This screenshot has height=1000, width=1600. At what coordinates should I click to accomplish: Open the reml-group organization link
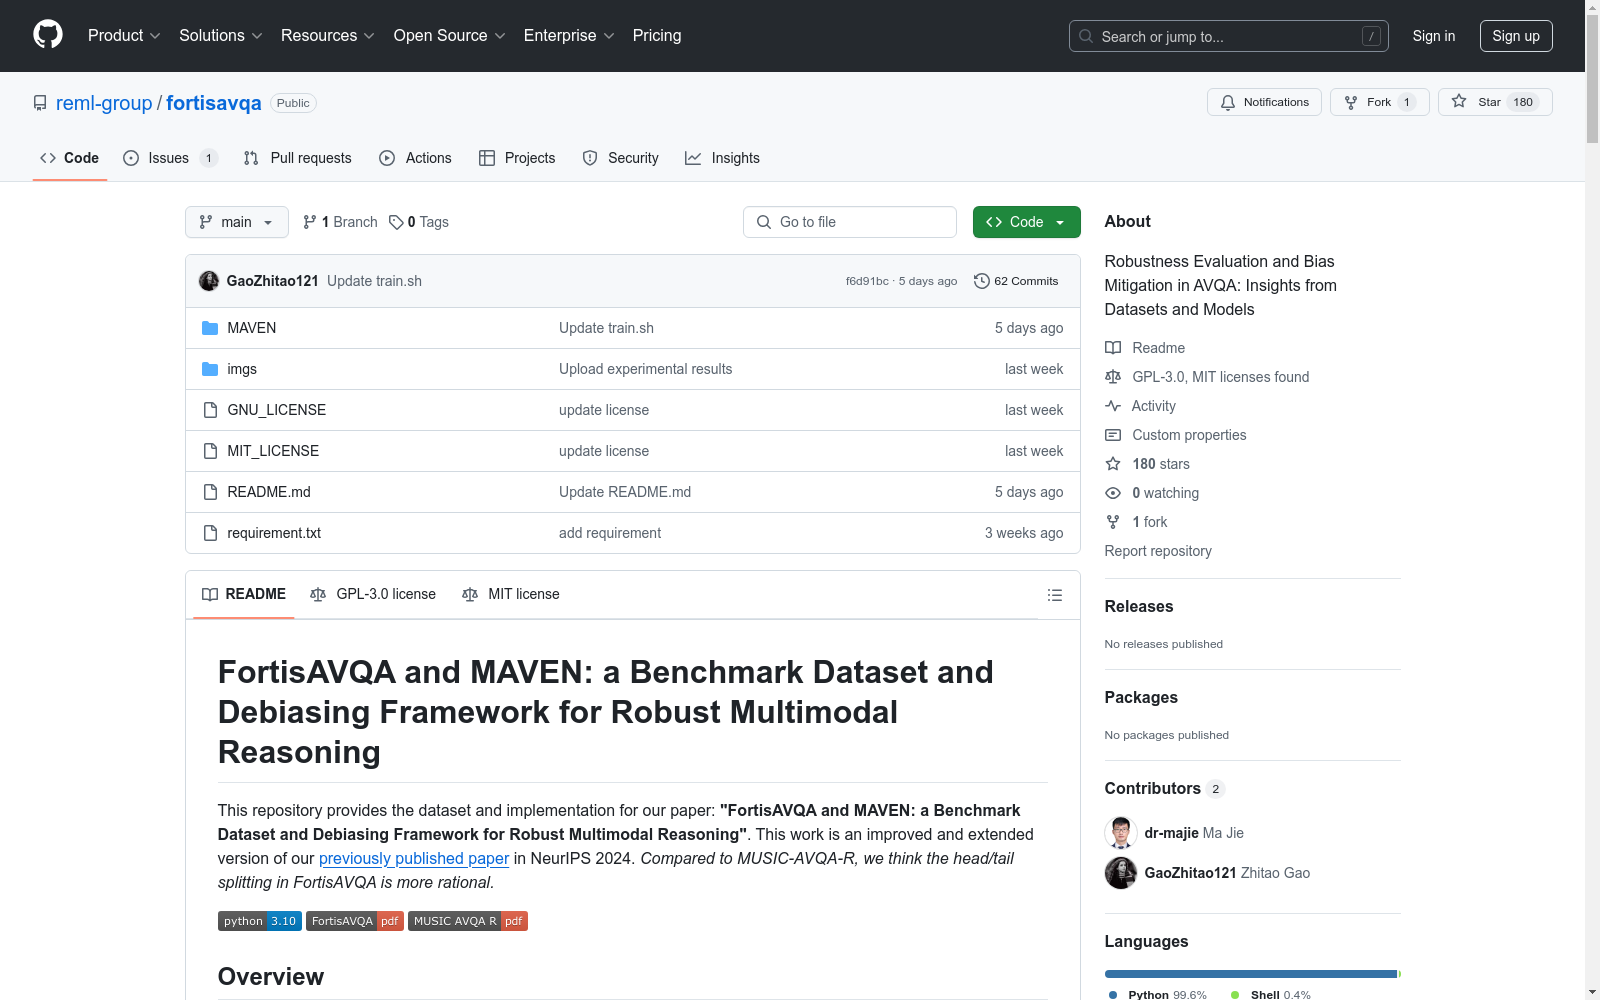(104, 103)
